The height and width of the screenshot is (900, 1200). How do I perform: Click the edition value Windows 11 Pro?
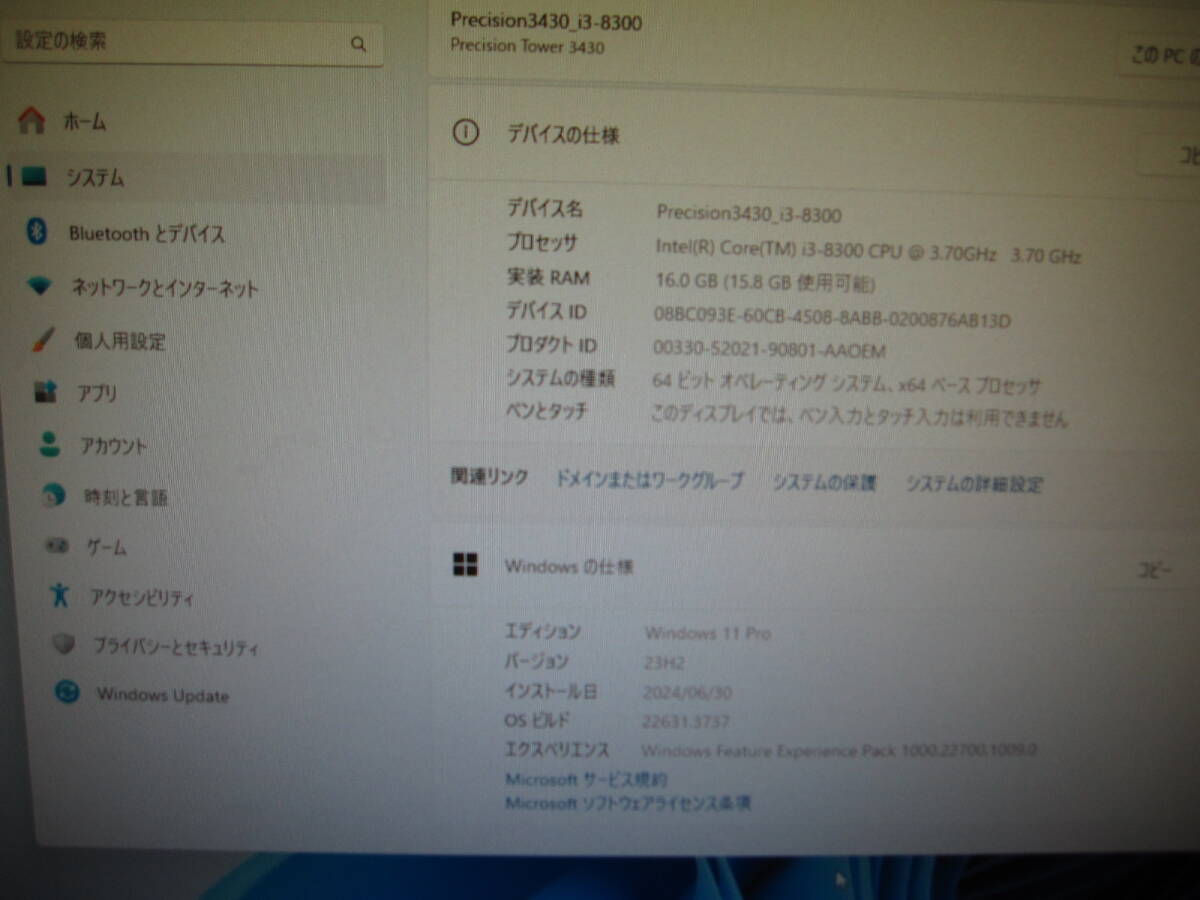click(x=708, y=632)
